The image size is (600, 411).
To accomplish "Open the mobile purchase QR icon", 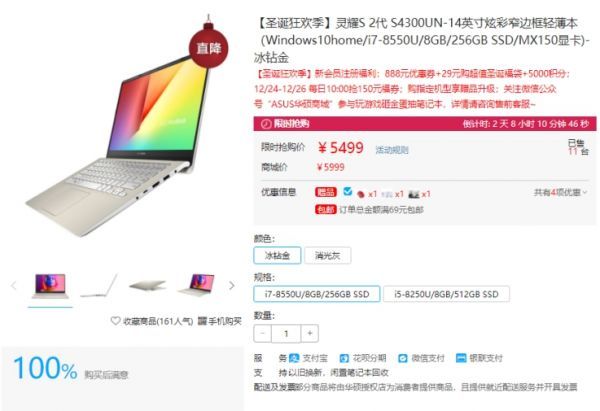I will (x=202, y=321).
